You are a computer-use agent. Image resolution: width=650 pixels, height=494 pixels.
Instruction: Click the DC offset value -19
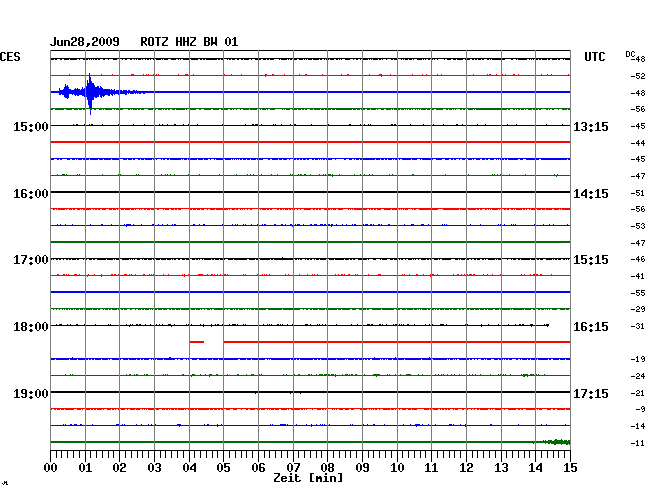coord(638,359)
